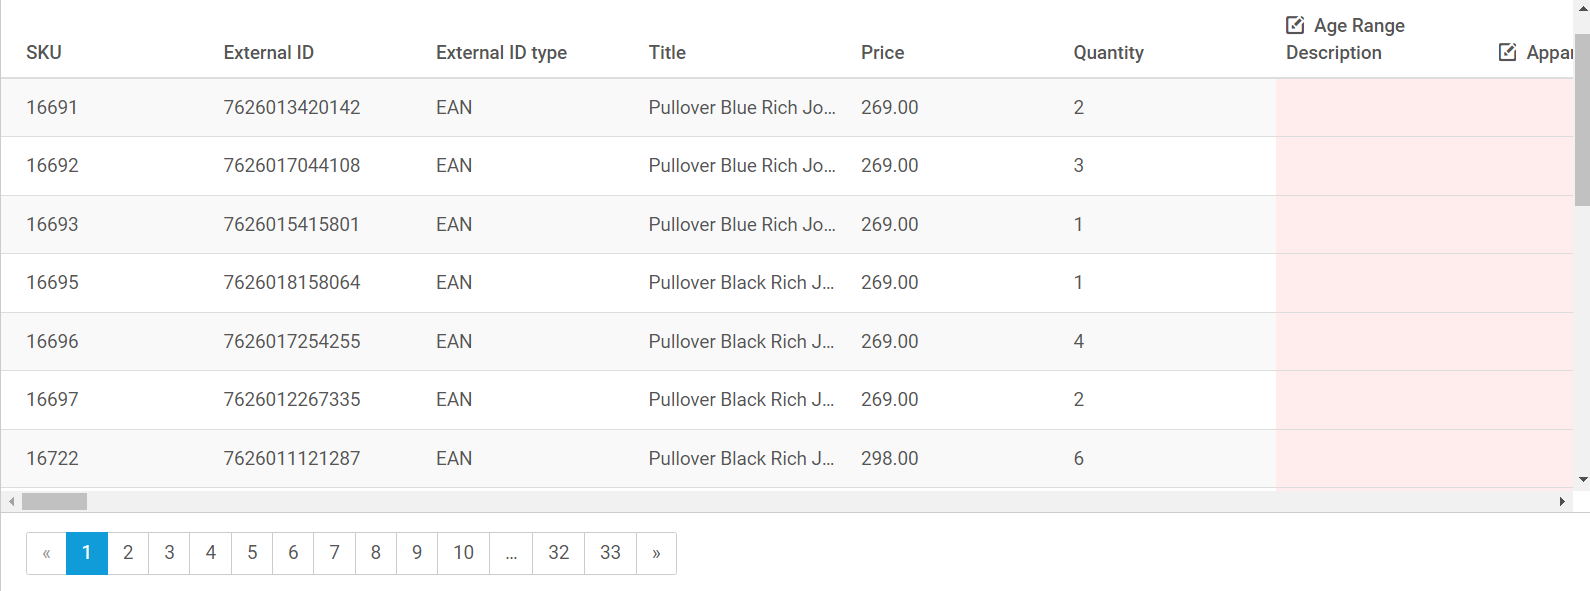Jump to page 33

pyautogui.click(x=610, y=553)
